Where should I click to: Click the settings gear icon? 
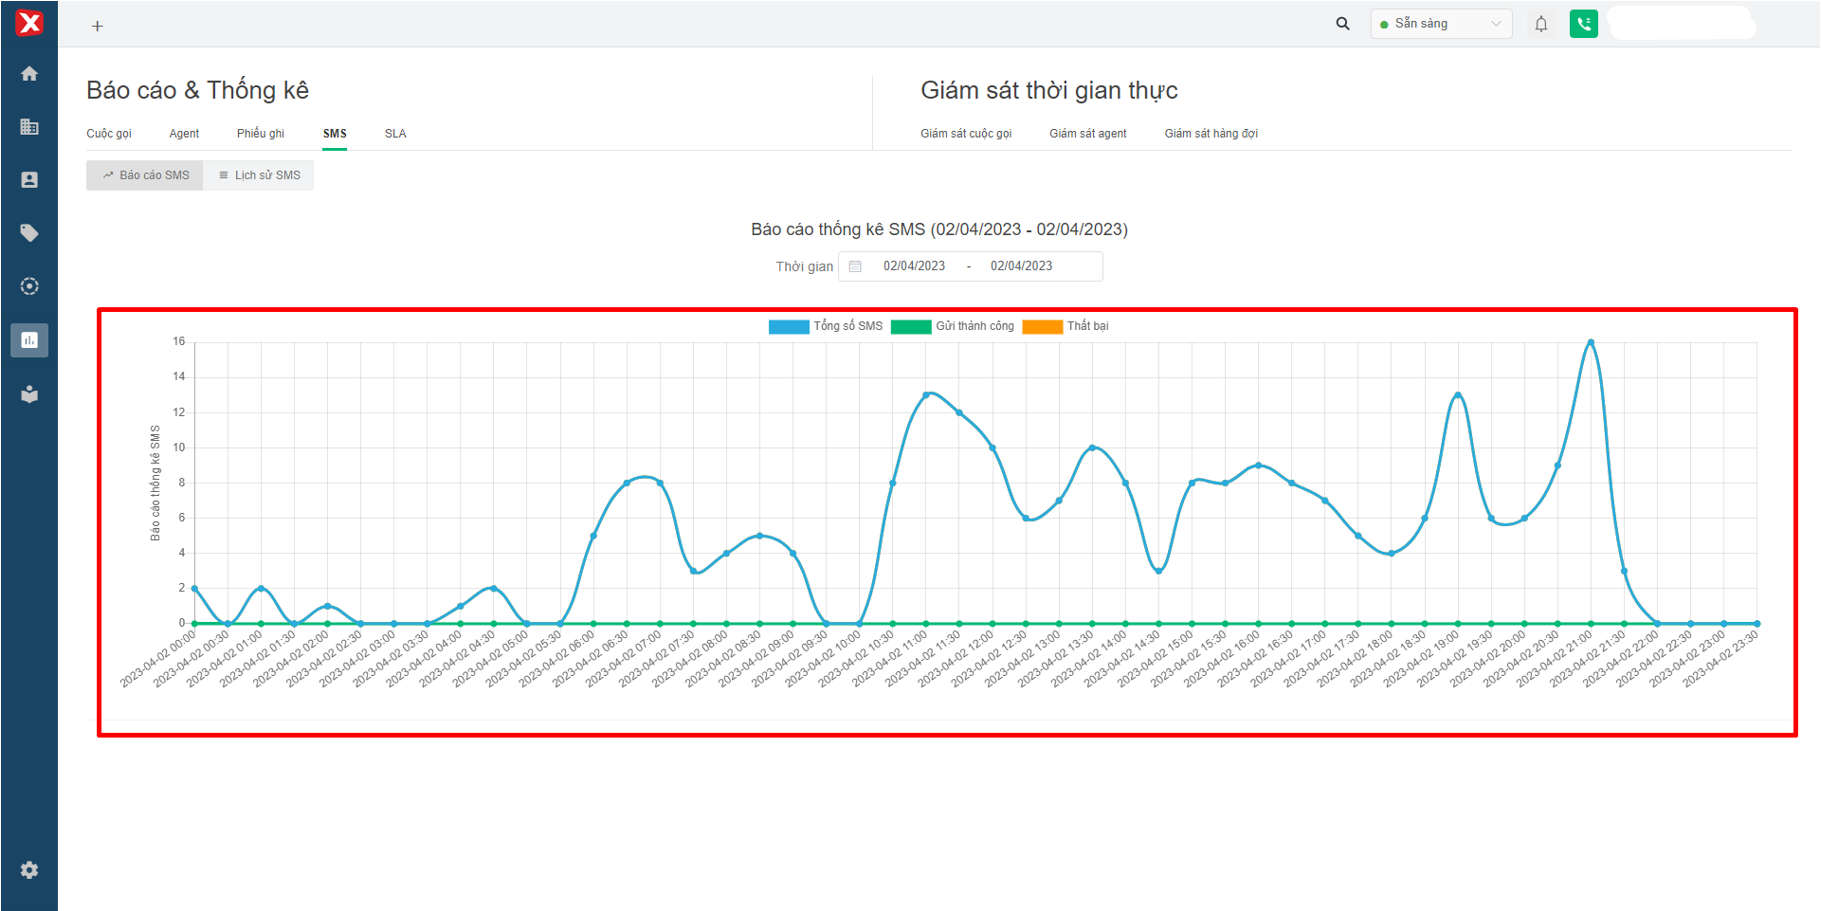[x=29, y=870]
